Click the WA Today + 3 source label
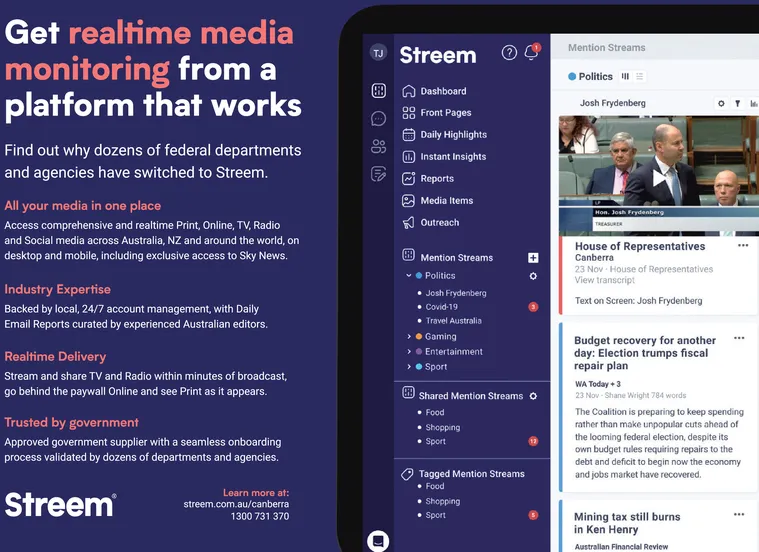Viewport: 759px width, 552px height. (598, 384)
